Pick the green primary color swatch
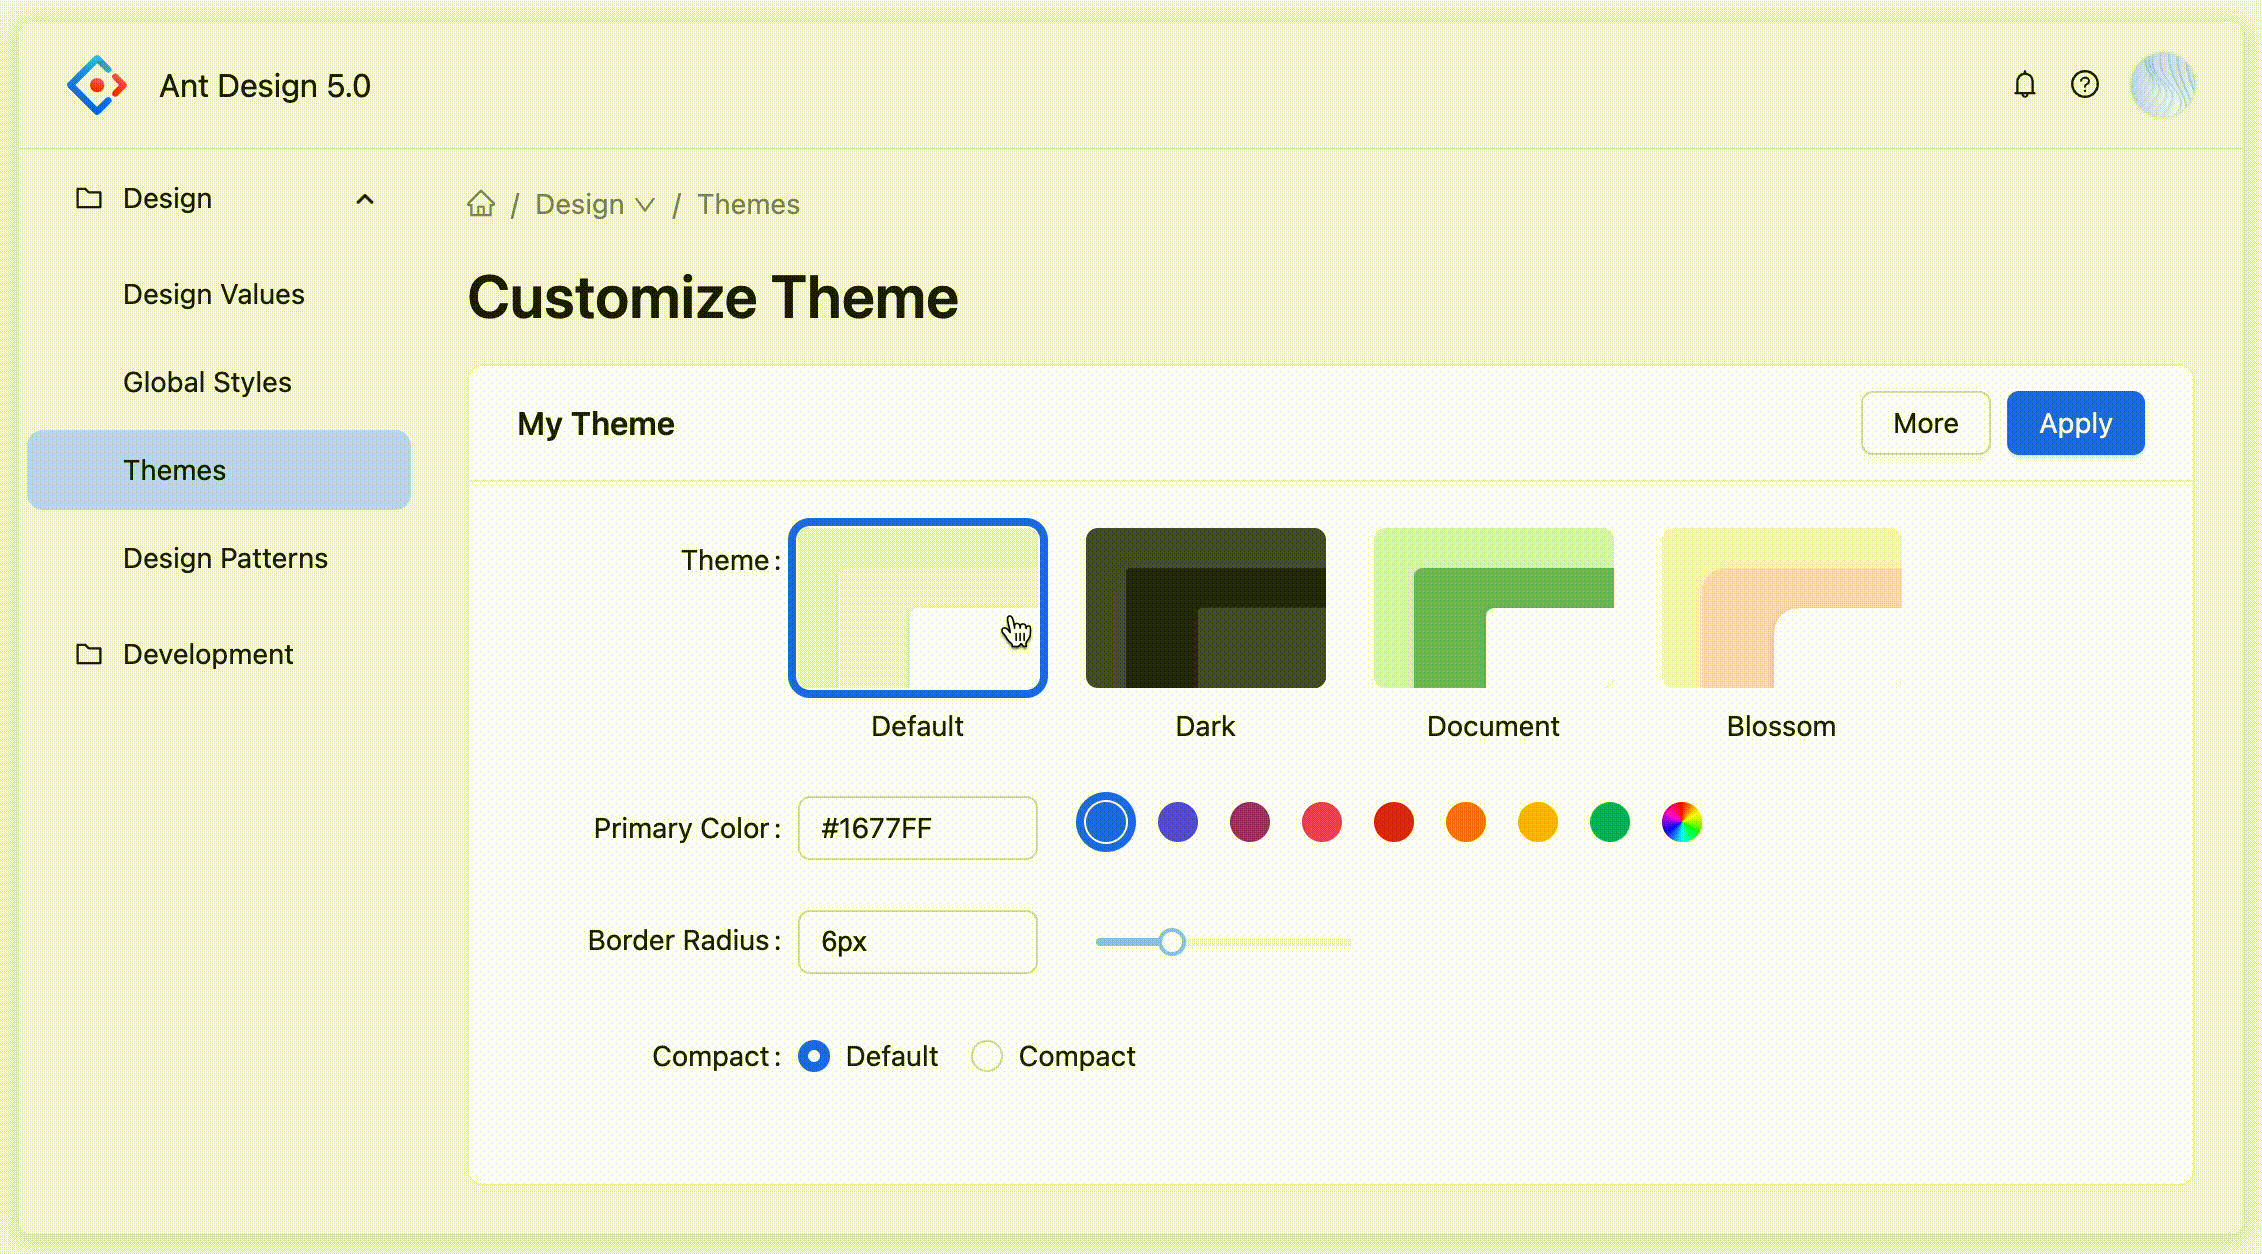The image size is (2262, 1254). (1609, 822)
